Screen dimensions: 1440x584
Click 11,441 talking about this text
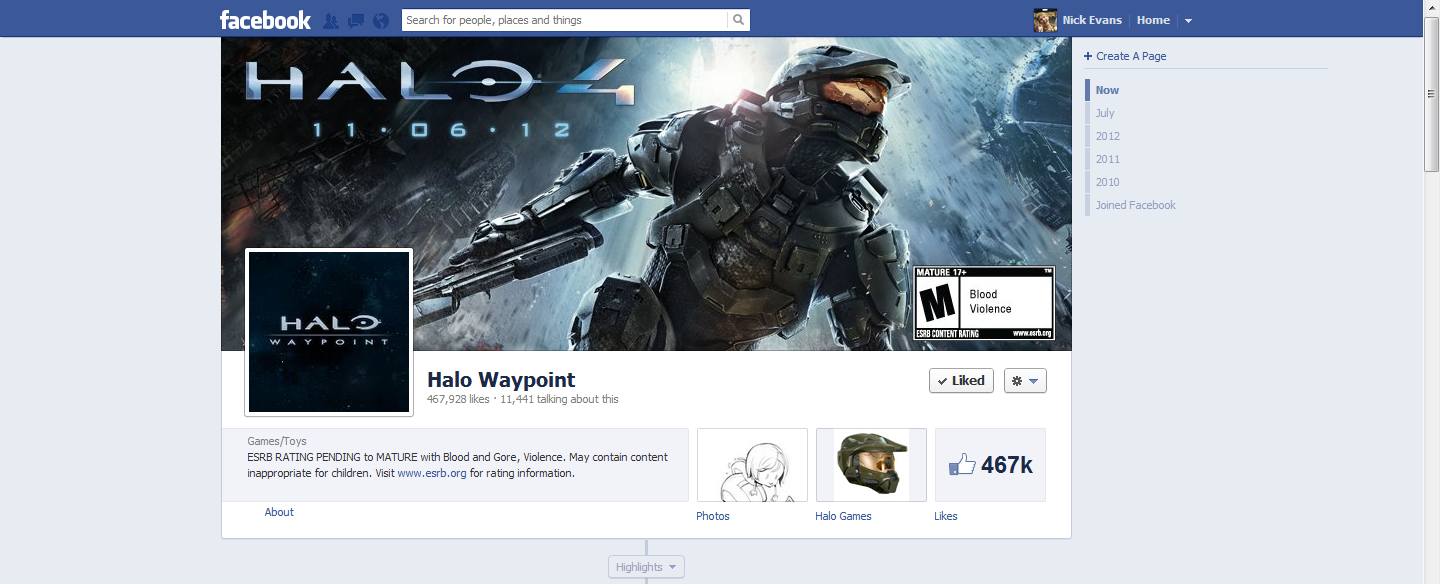point(559,399)
